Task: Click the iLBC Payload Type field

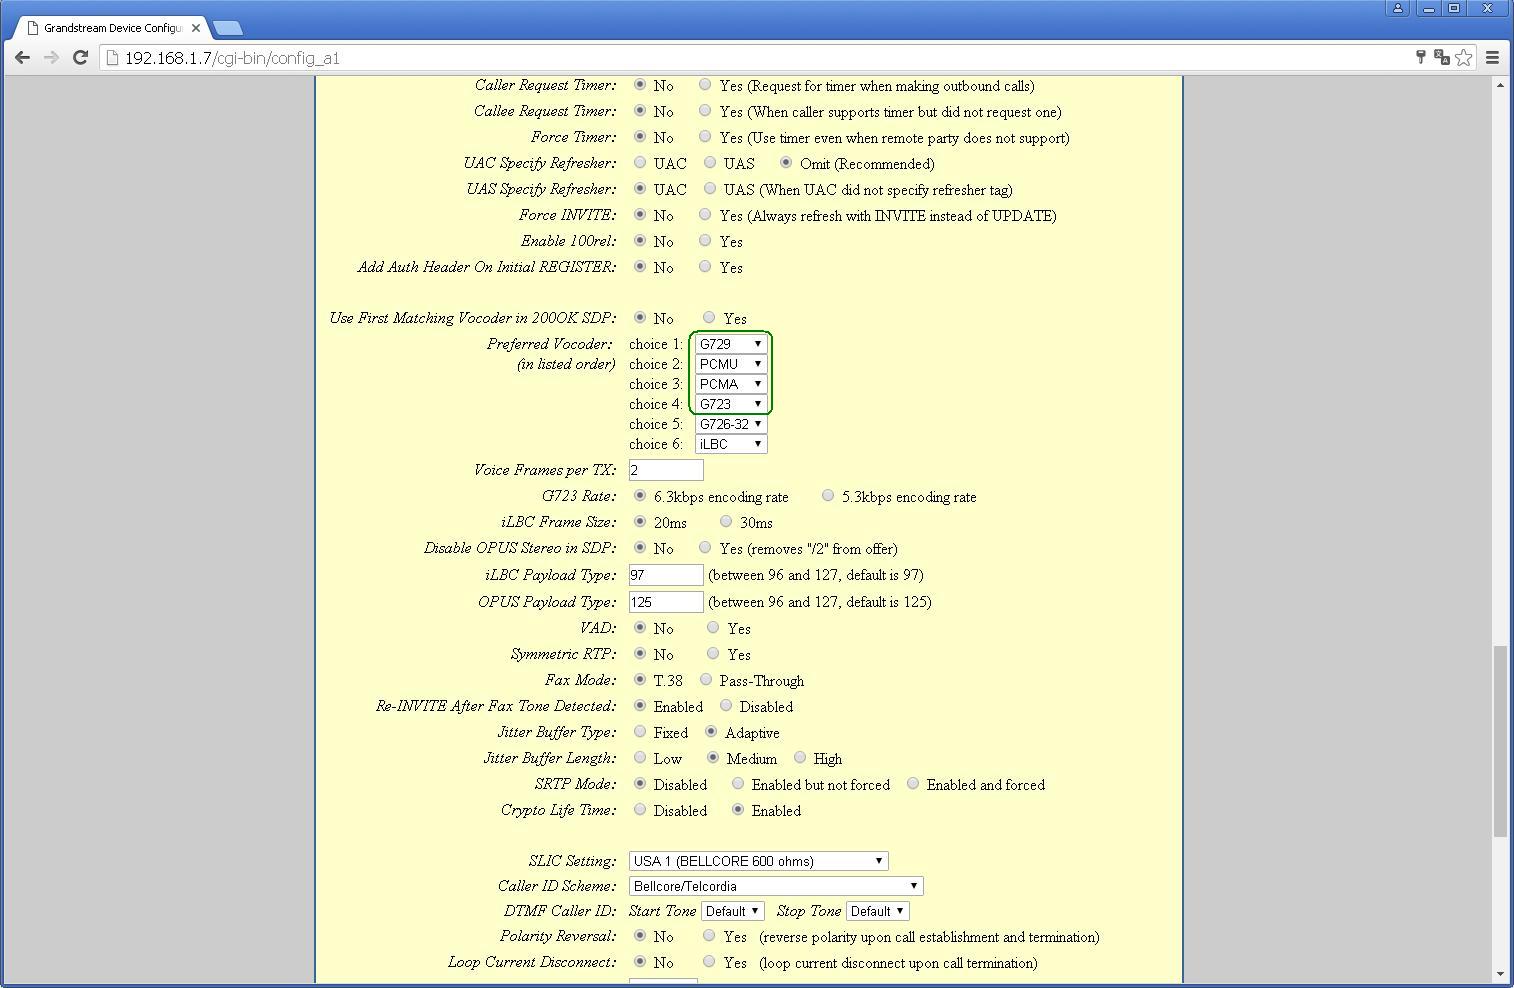Action: tap(666, 575)
